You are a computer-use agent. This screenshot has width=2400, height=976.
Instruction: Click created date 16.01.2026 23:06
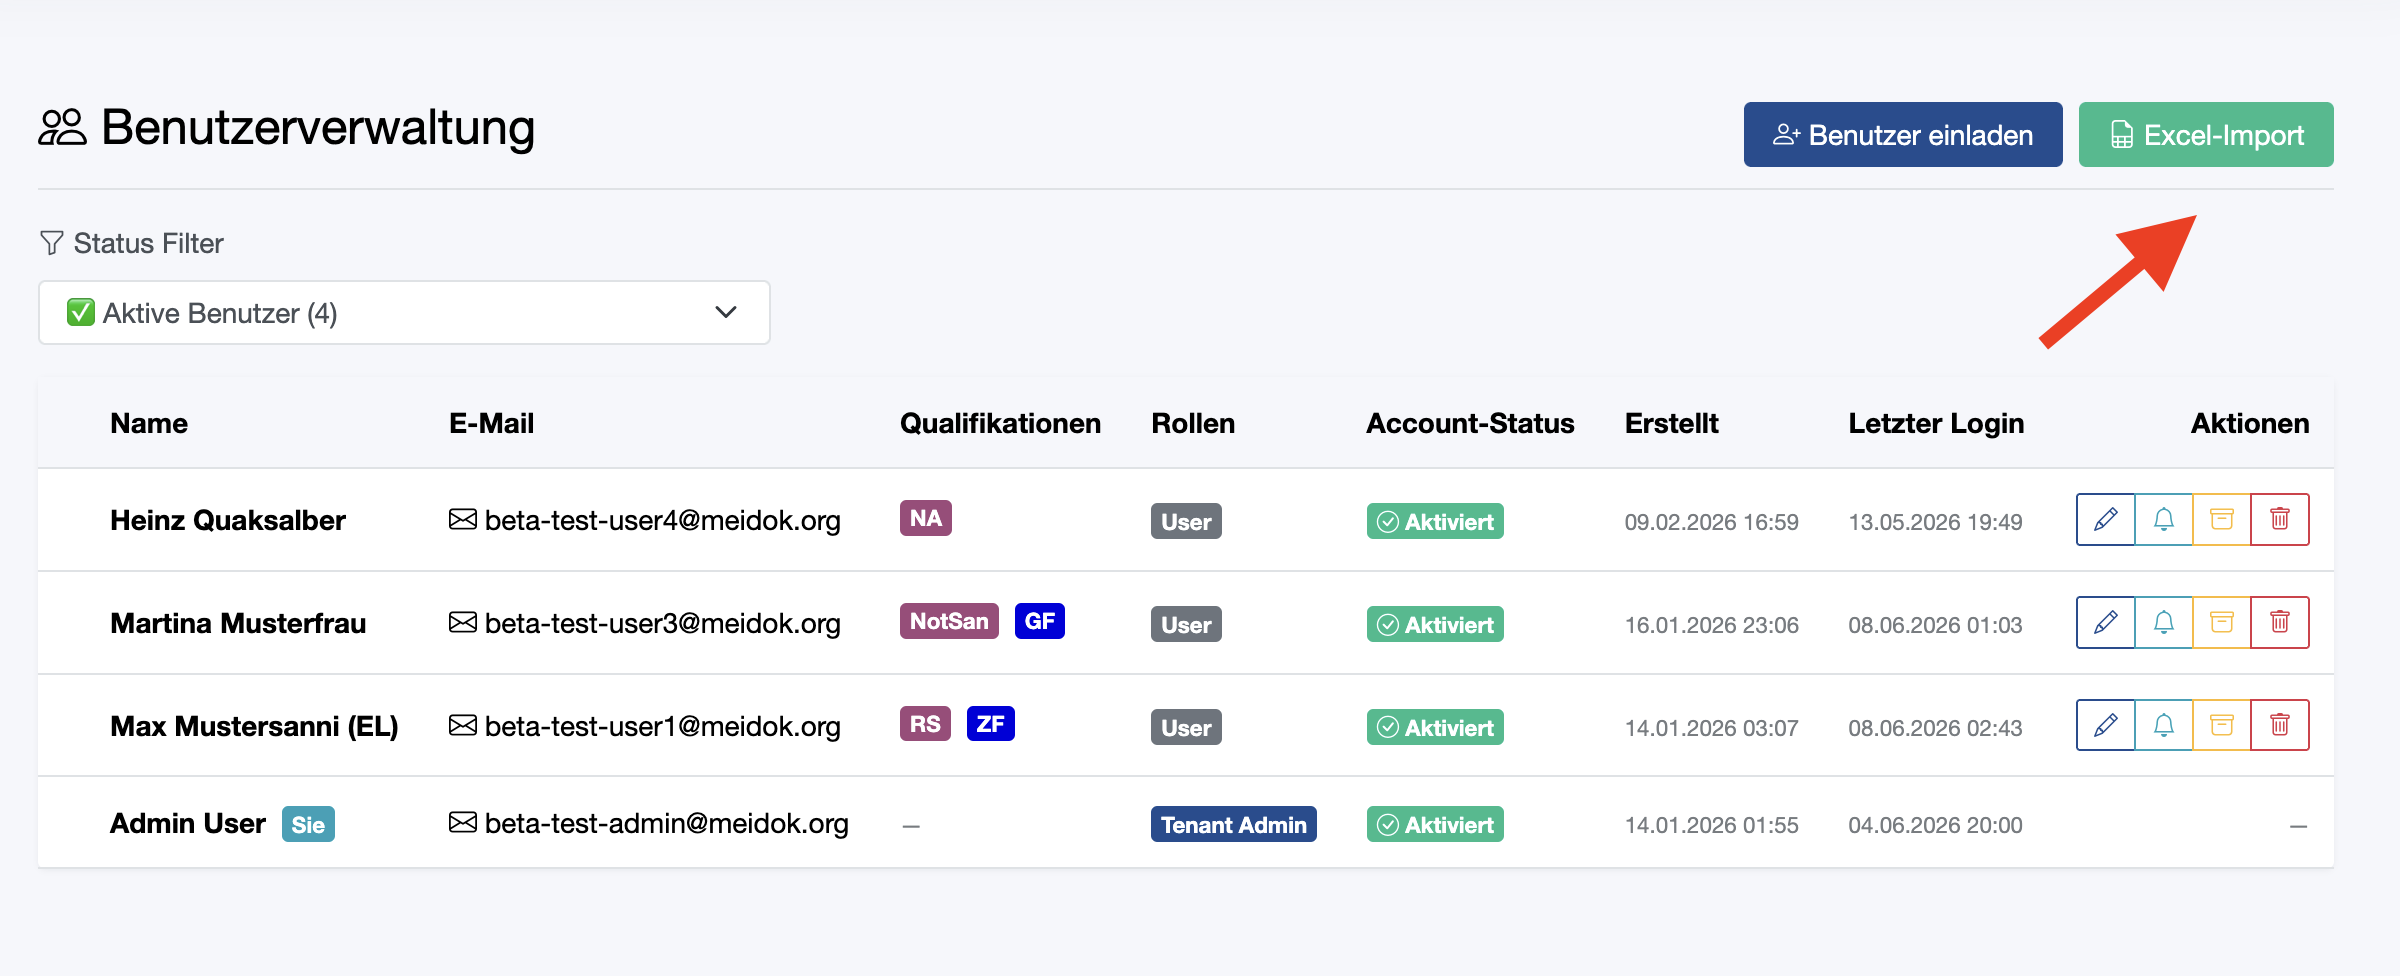coord(1712,625)
